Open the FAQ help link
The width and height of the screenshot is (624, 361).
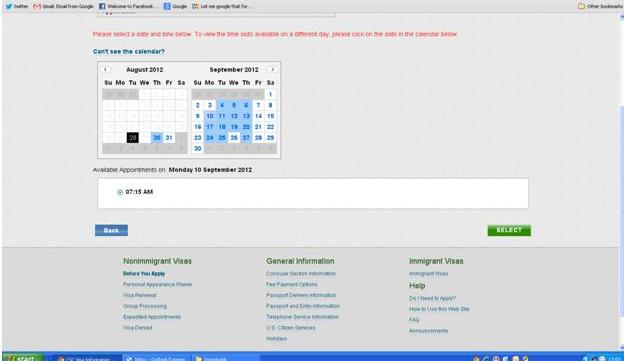414,320
